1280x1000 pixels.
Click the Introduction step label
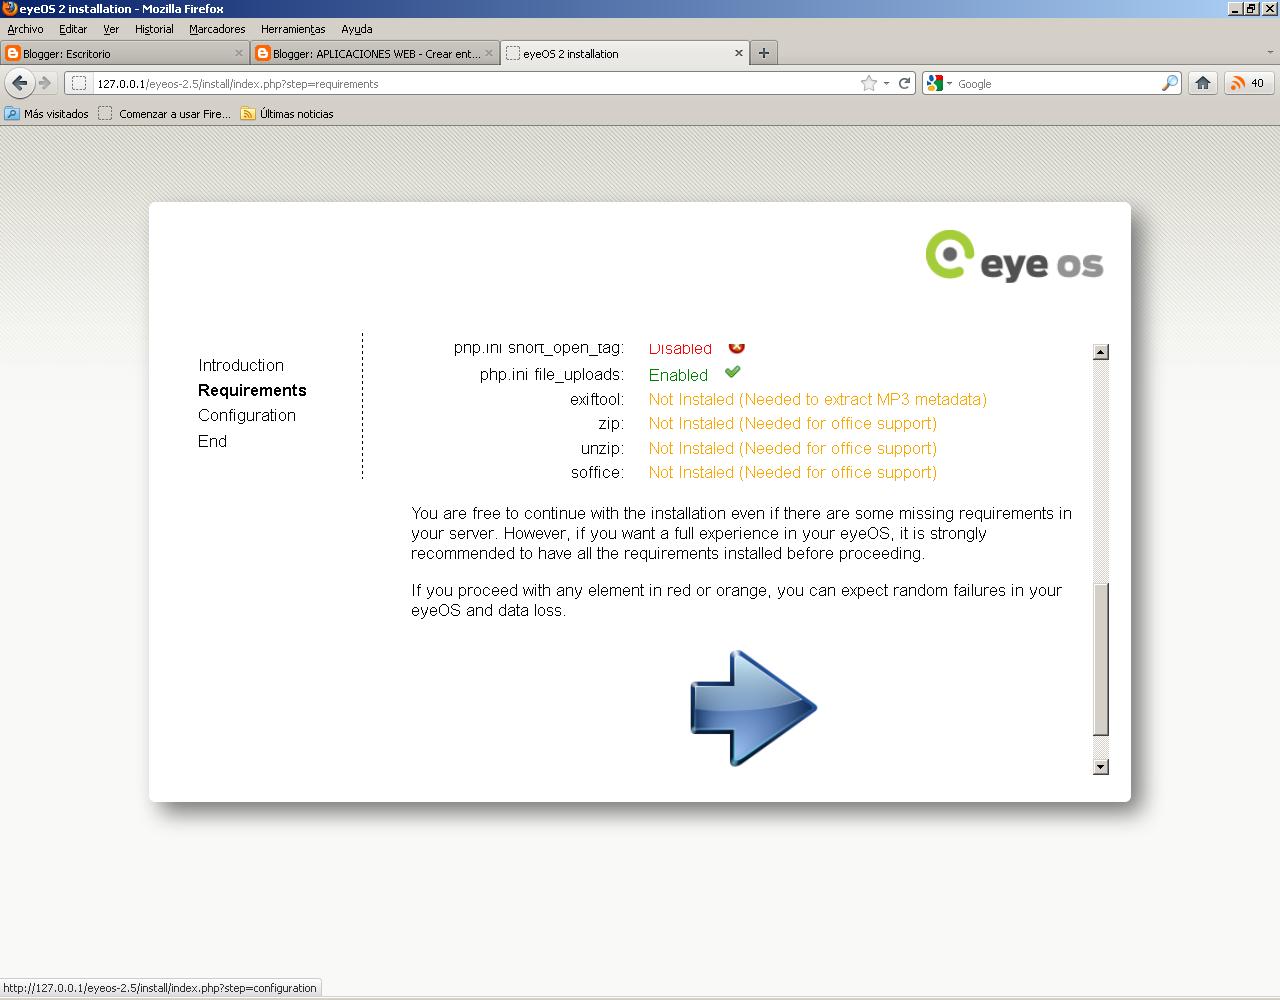(x=241, y=365)
